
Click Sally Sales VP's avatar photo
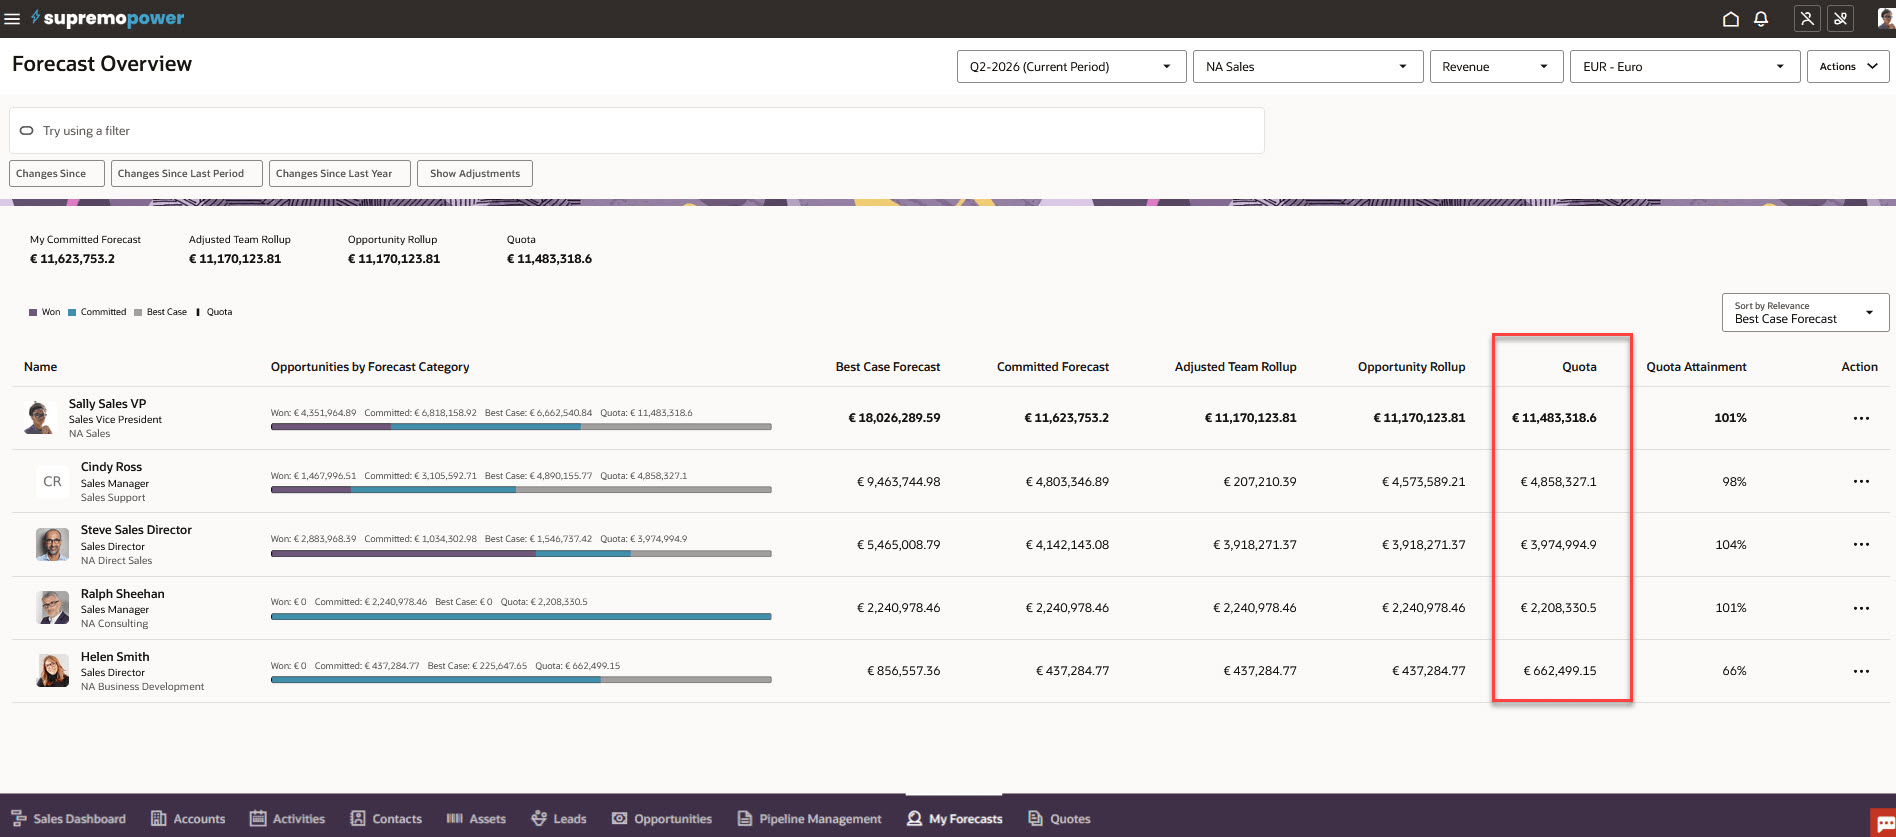[x=40, y=417]
